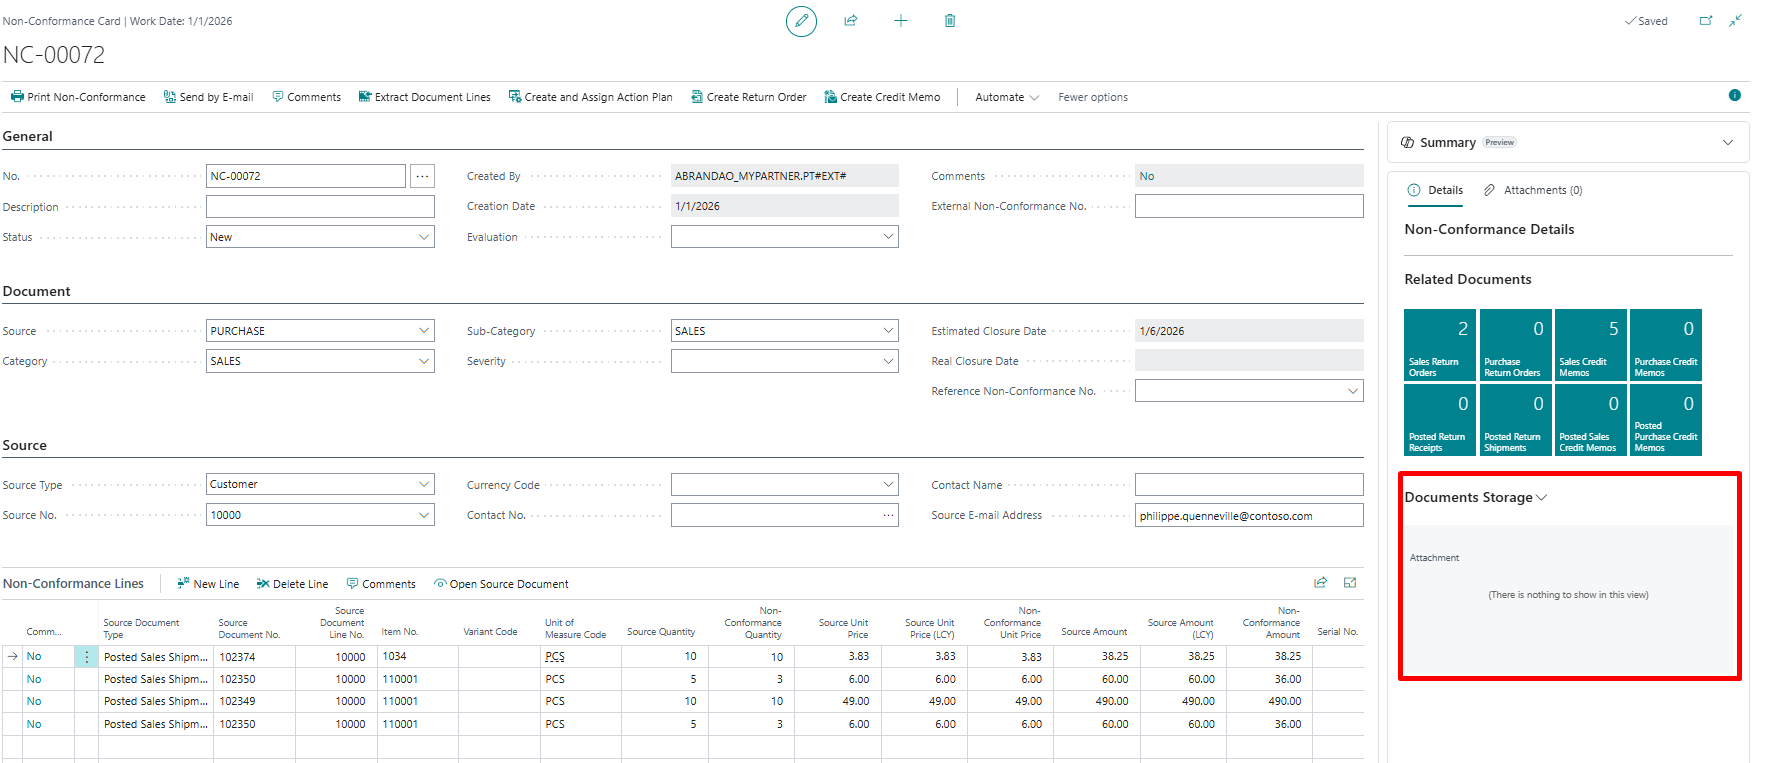Collapse the Documents Storage section
Viewport: 1771px width, 763px height.
1541,498
